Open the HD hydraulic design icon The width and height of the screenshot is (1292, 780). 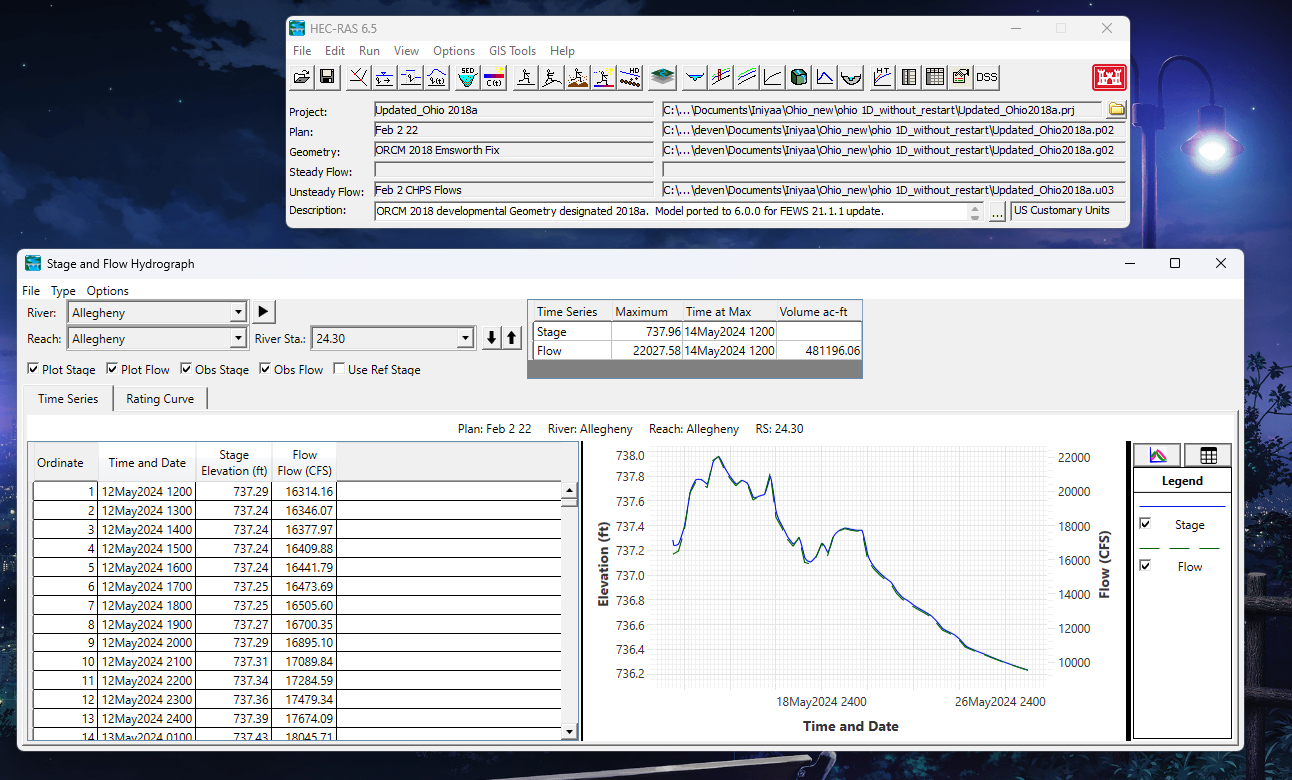631,77
